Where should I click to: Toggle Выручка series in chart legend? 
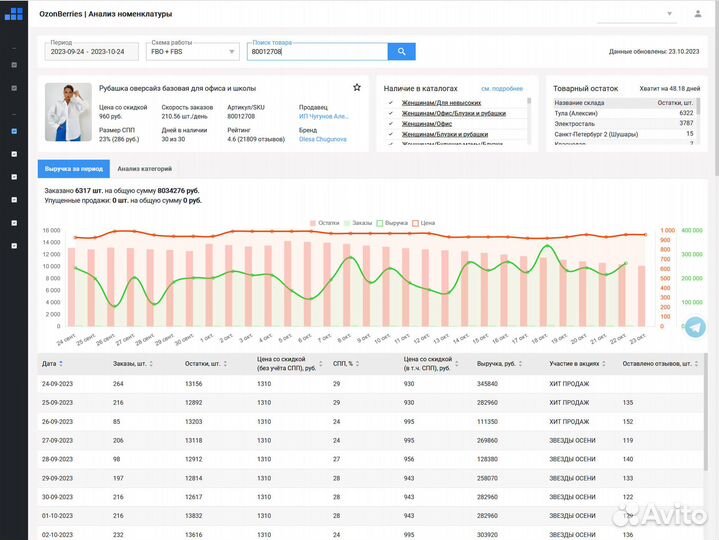(393, 223)
